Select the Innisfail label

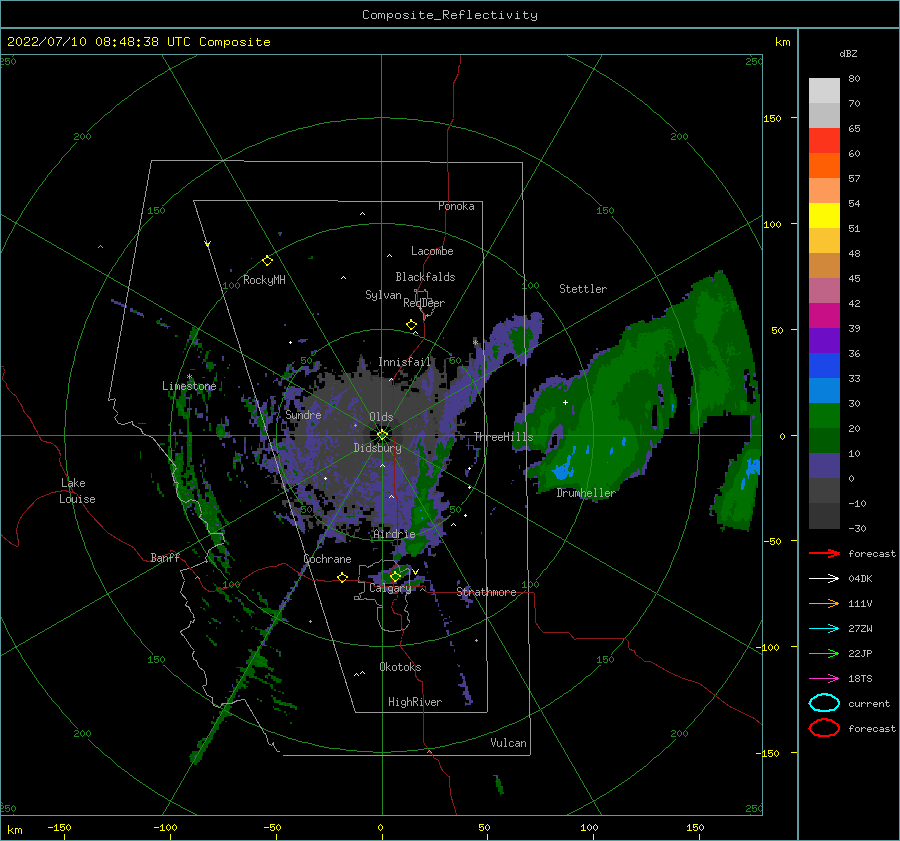coord(404,362)
